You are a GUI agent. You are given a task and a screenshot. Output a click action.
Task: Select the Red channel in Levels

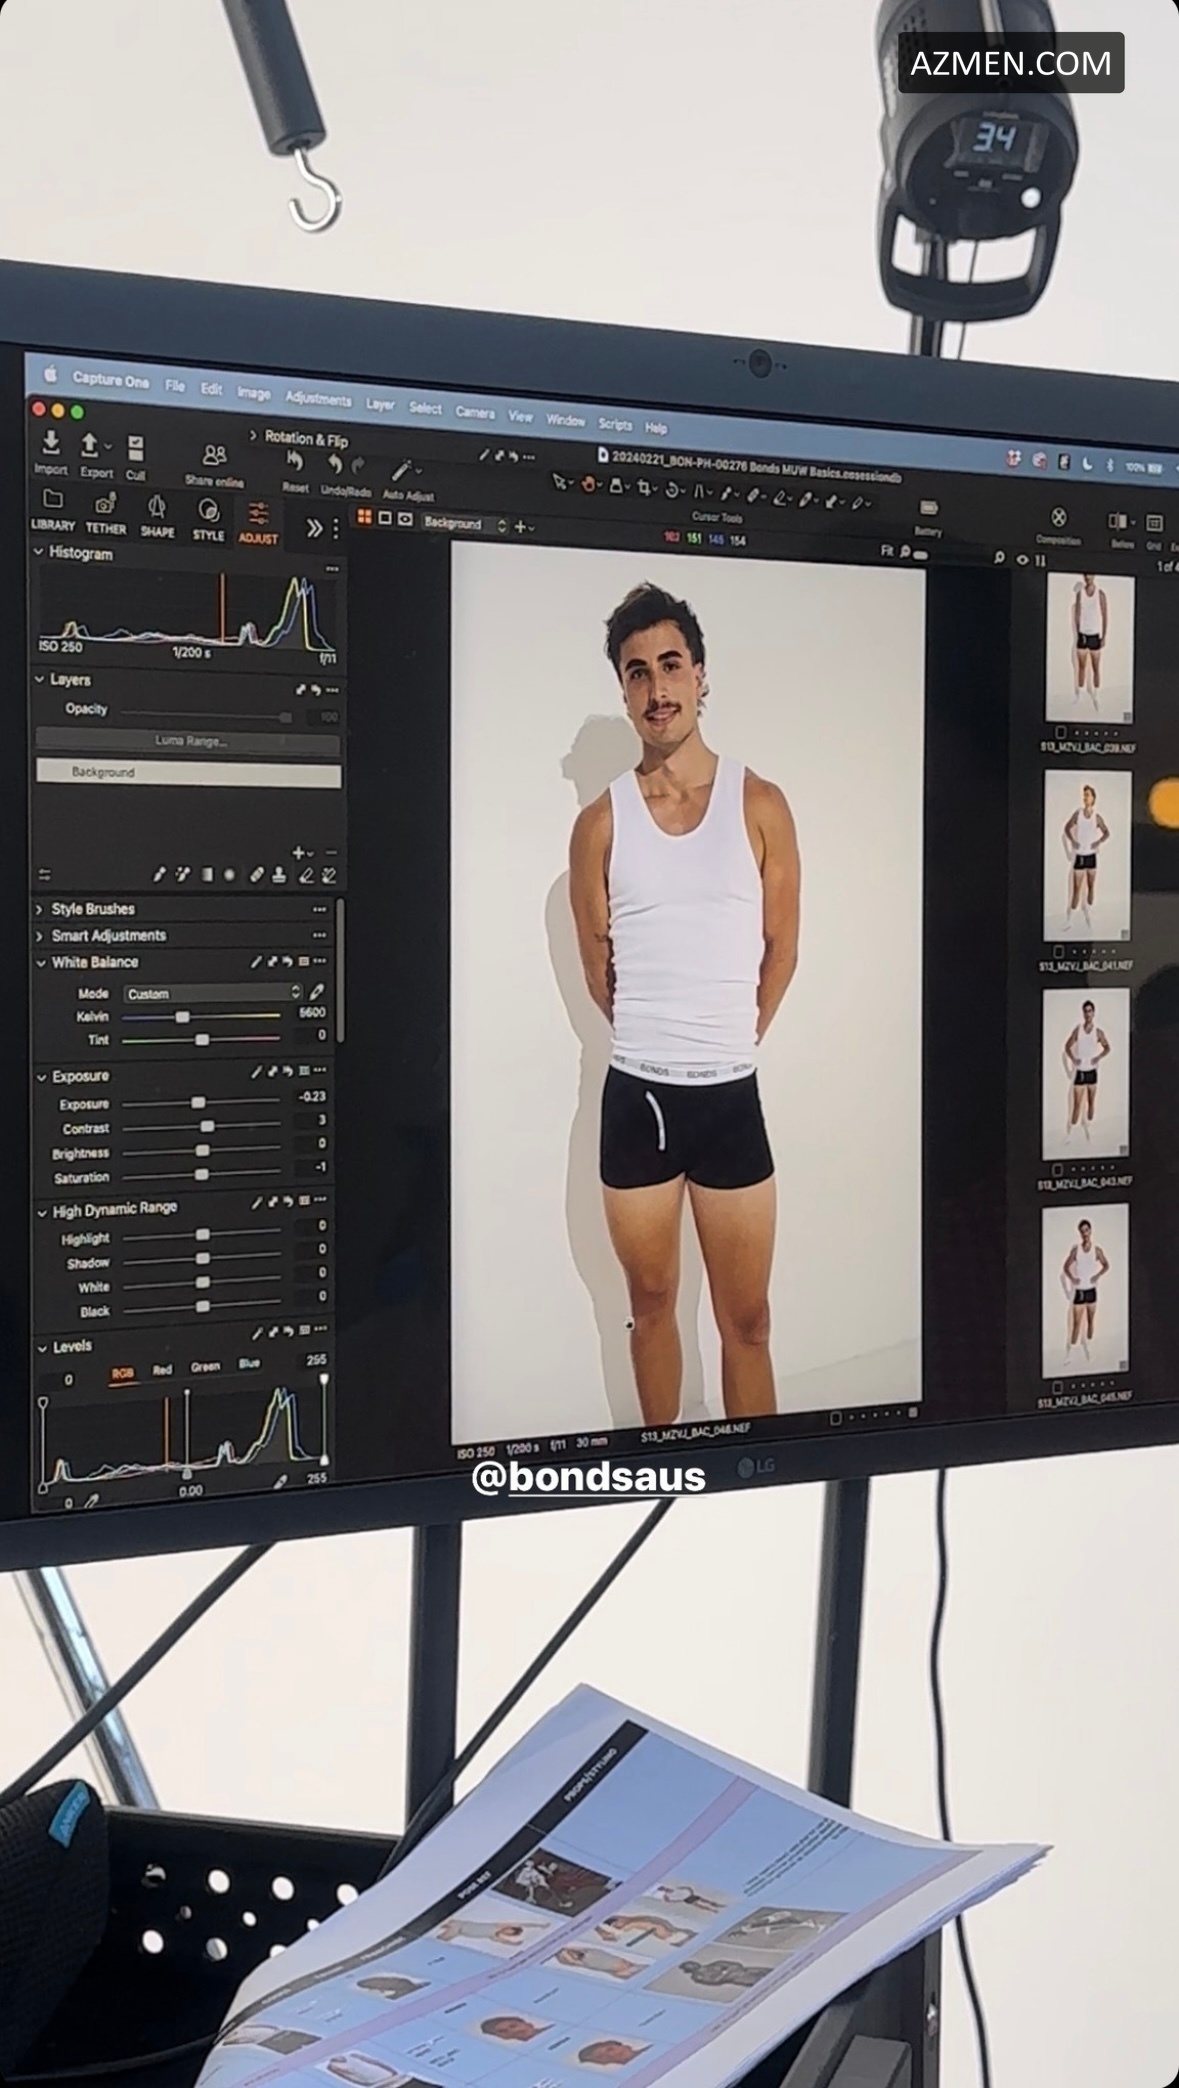[162, 1370]
